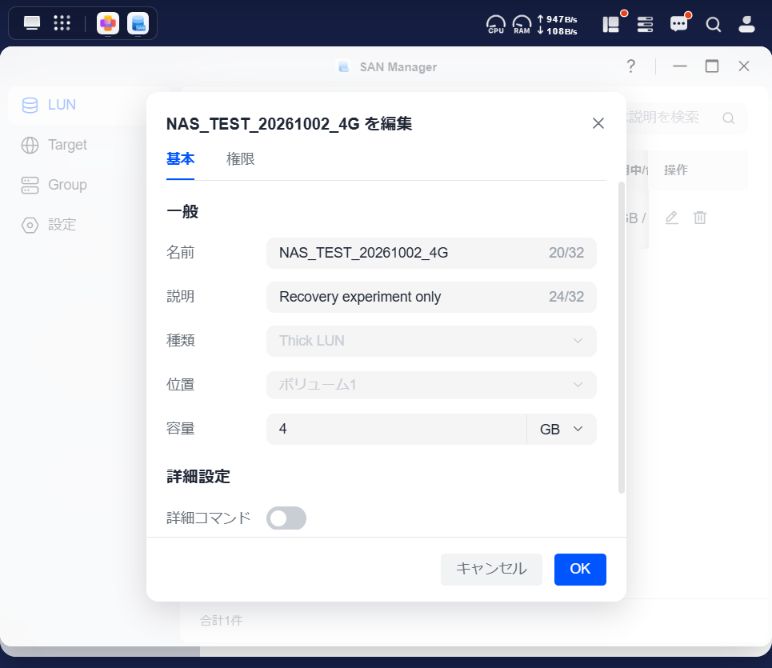
Task: Open SAN Manager help question mark
Action: pyautogui.click(x=631, y=66)
